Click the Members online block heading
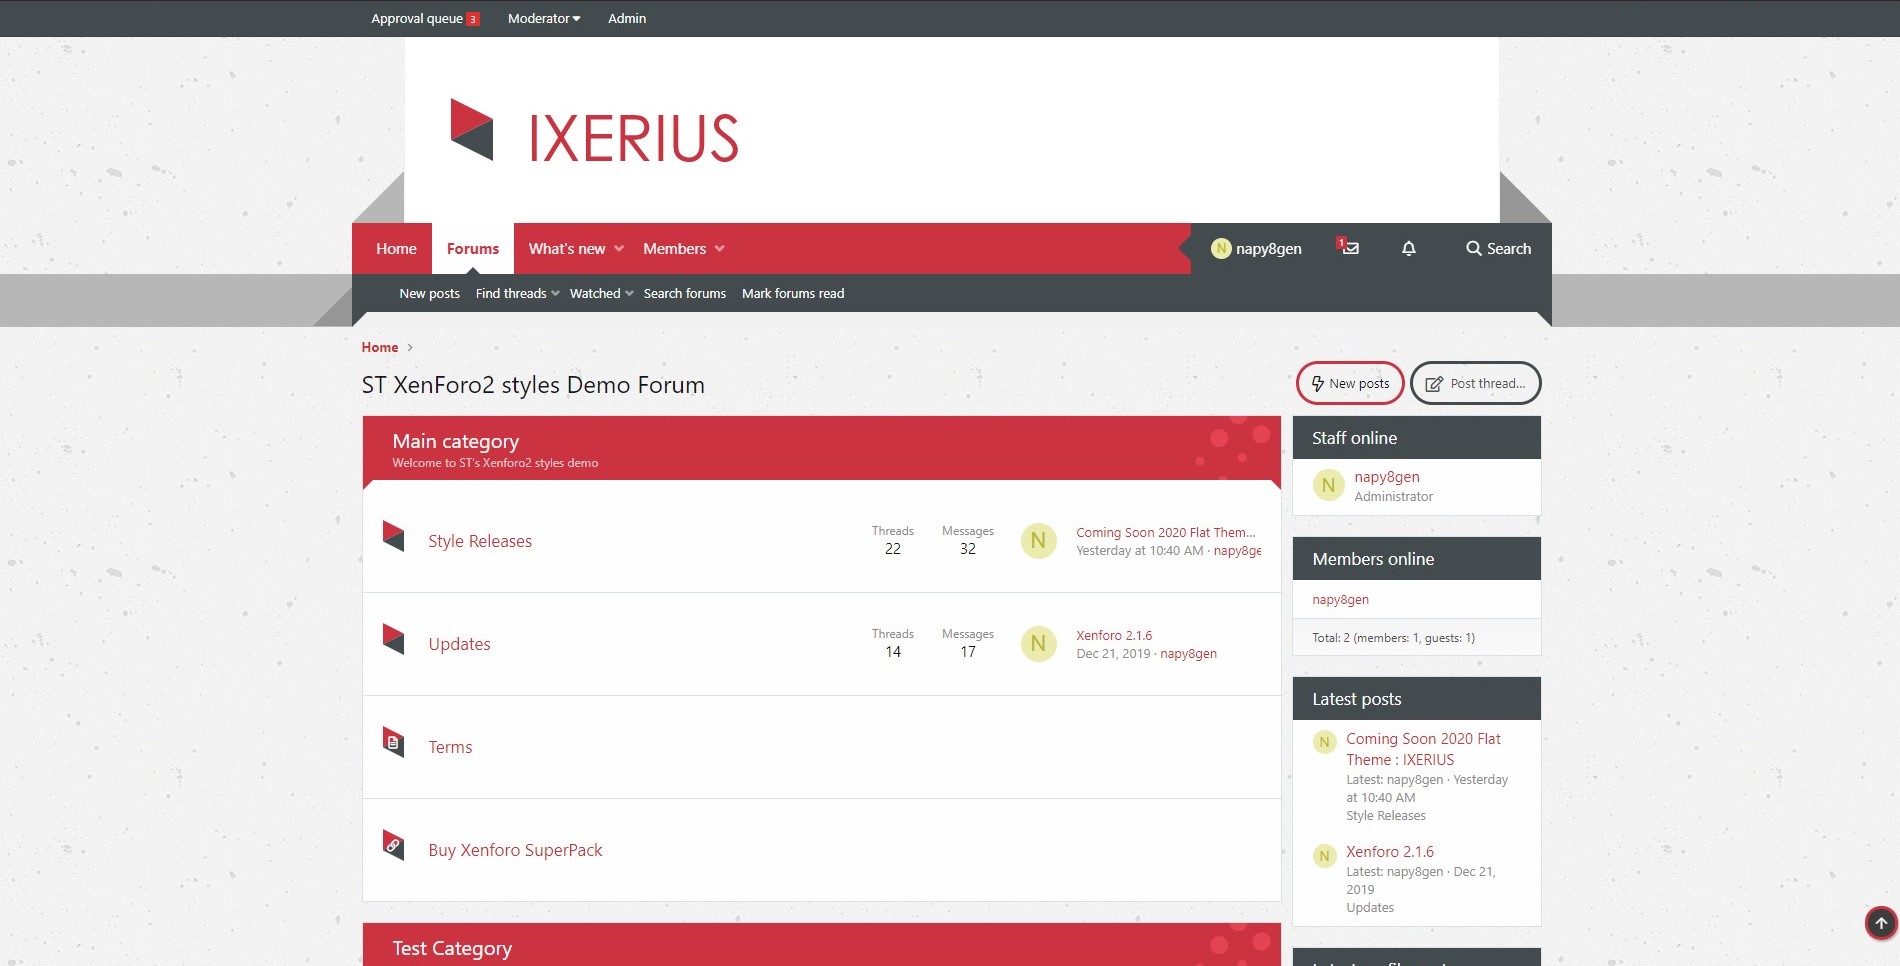 coord(1373,559)
